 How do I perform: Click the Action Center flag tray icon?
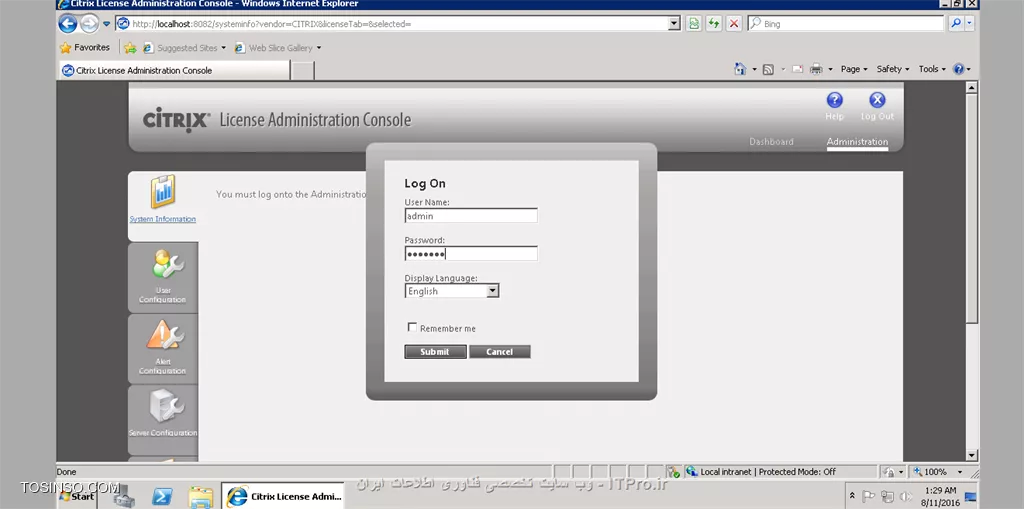tap(869, 497)
